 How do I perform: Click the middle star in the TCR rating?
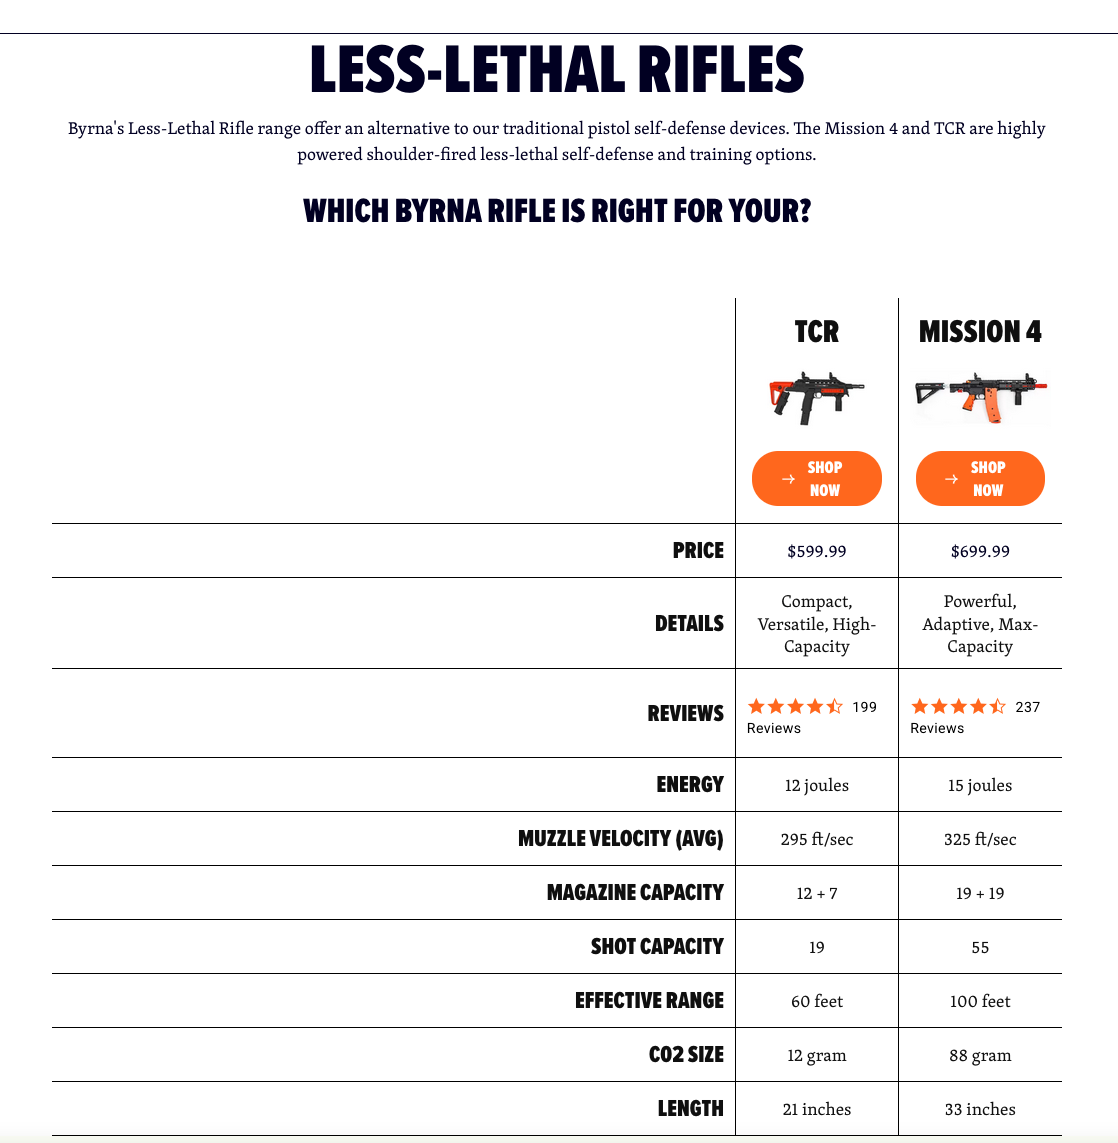click(x=795, y=707)
